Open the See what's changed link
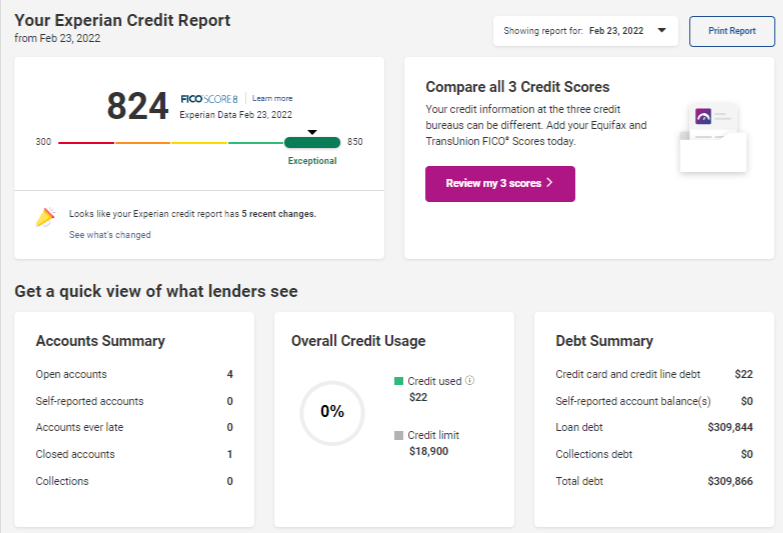Viewport: 783px width, 533px height. 109,235
